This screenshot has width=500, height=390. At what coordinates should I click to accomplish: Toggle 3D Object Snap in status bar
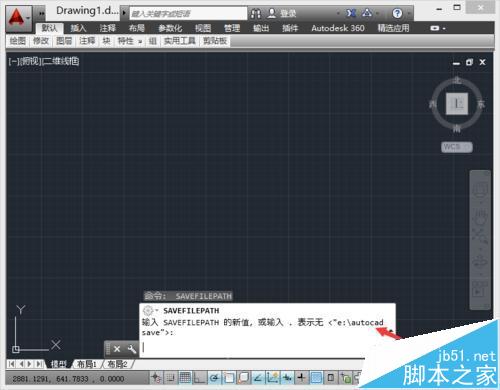(x=244, y=378)
